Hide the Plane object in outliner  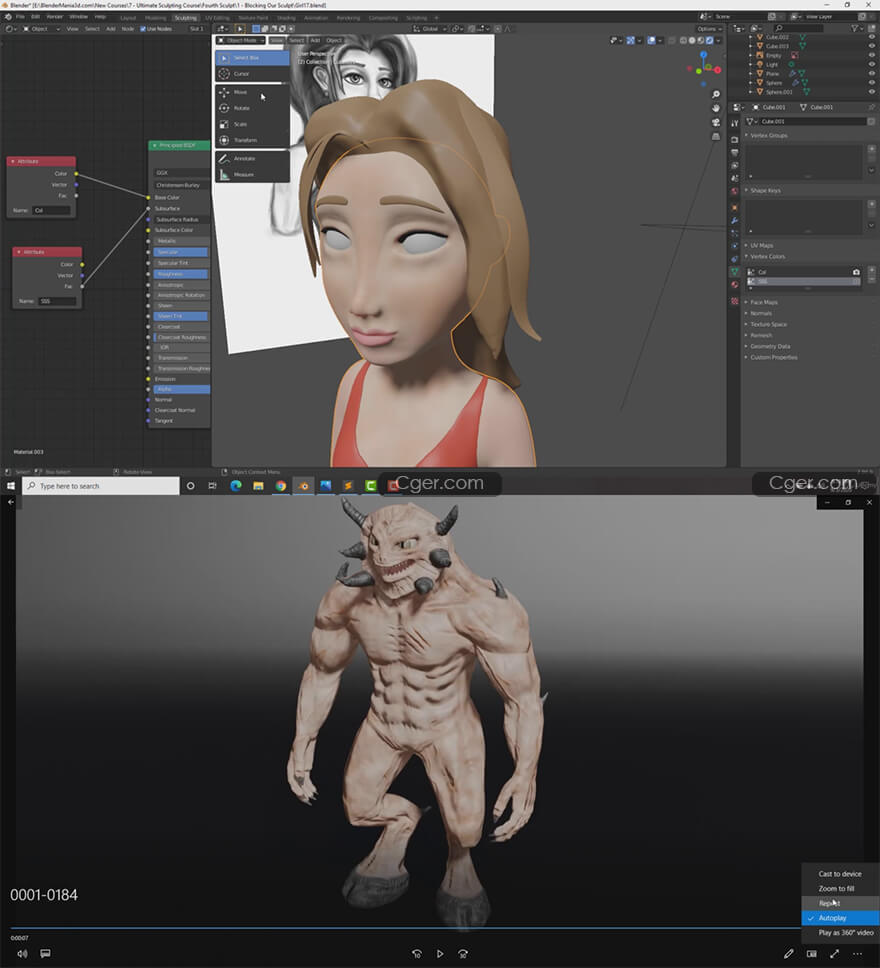click(x=871, y=73)
